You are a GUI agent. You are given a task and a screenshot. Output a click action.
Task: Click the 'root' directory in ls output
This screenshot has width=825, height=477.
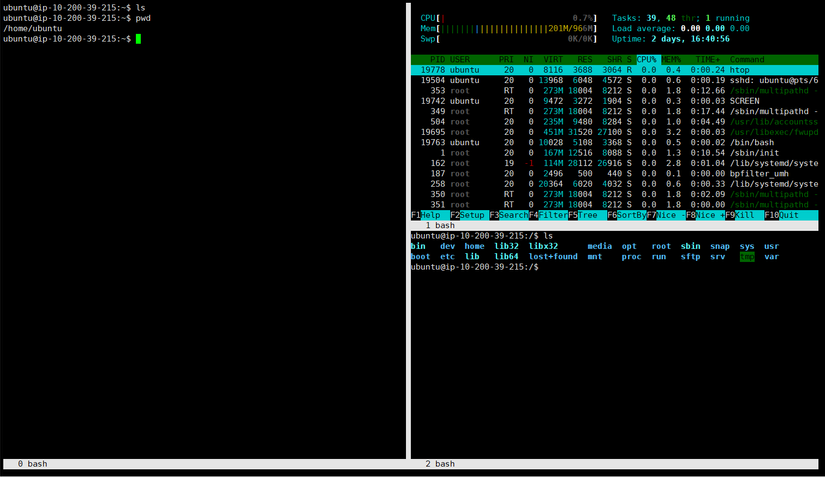pyautogui.click(x=661, y=246)
